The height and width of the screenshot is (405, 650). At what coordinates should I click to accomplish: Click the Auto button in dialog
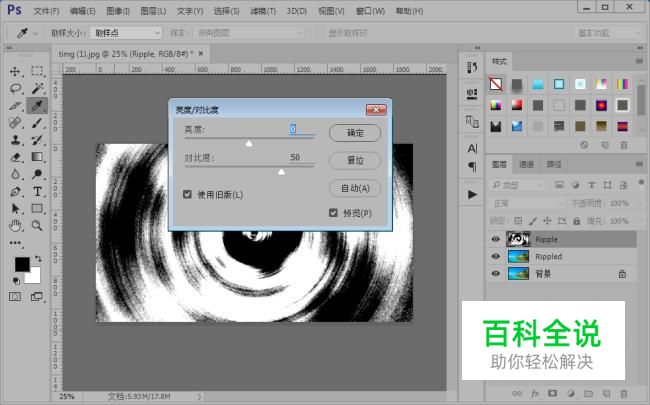click(x=355, y=188)
